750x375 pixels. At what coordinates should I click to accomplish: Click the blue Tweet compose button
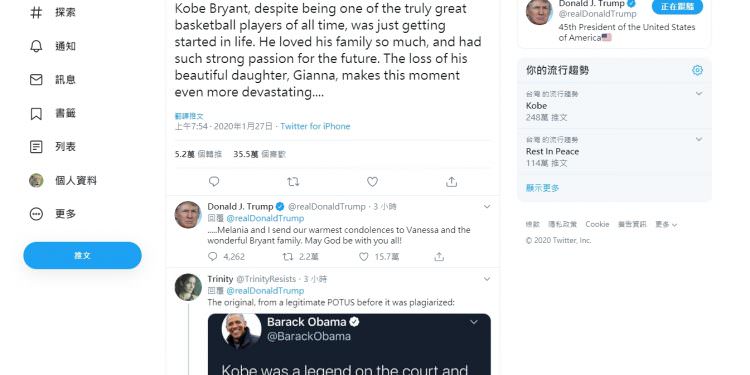pos(82,255)
